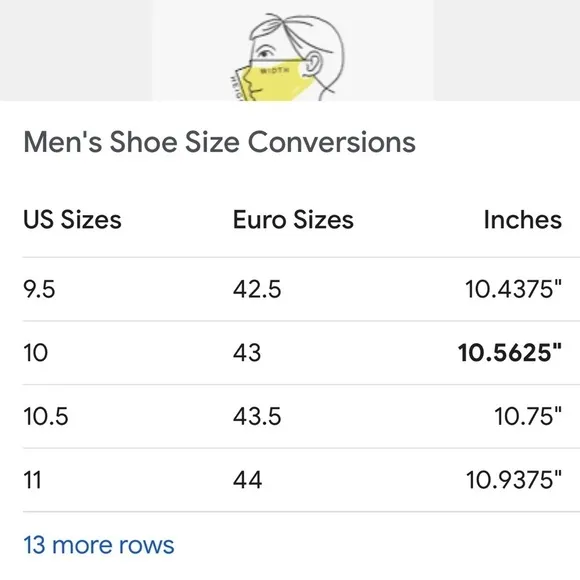
Task: Click the 10.9375" inches value
Action: click(x=514, y=480)
